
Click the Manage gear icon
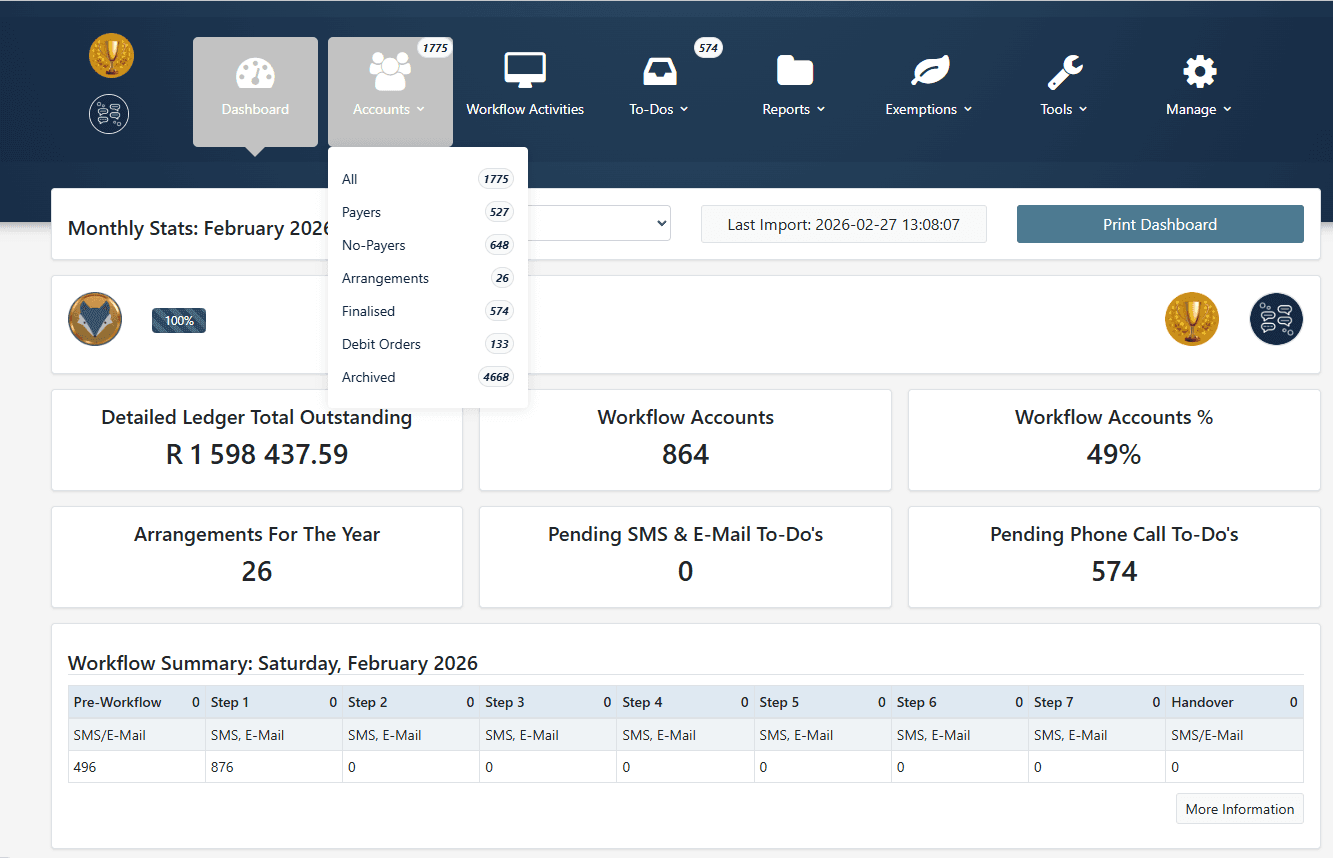(1200, 71)
